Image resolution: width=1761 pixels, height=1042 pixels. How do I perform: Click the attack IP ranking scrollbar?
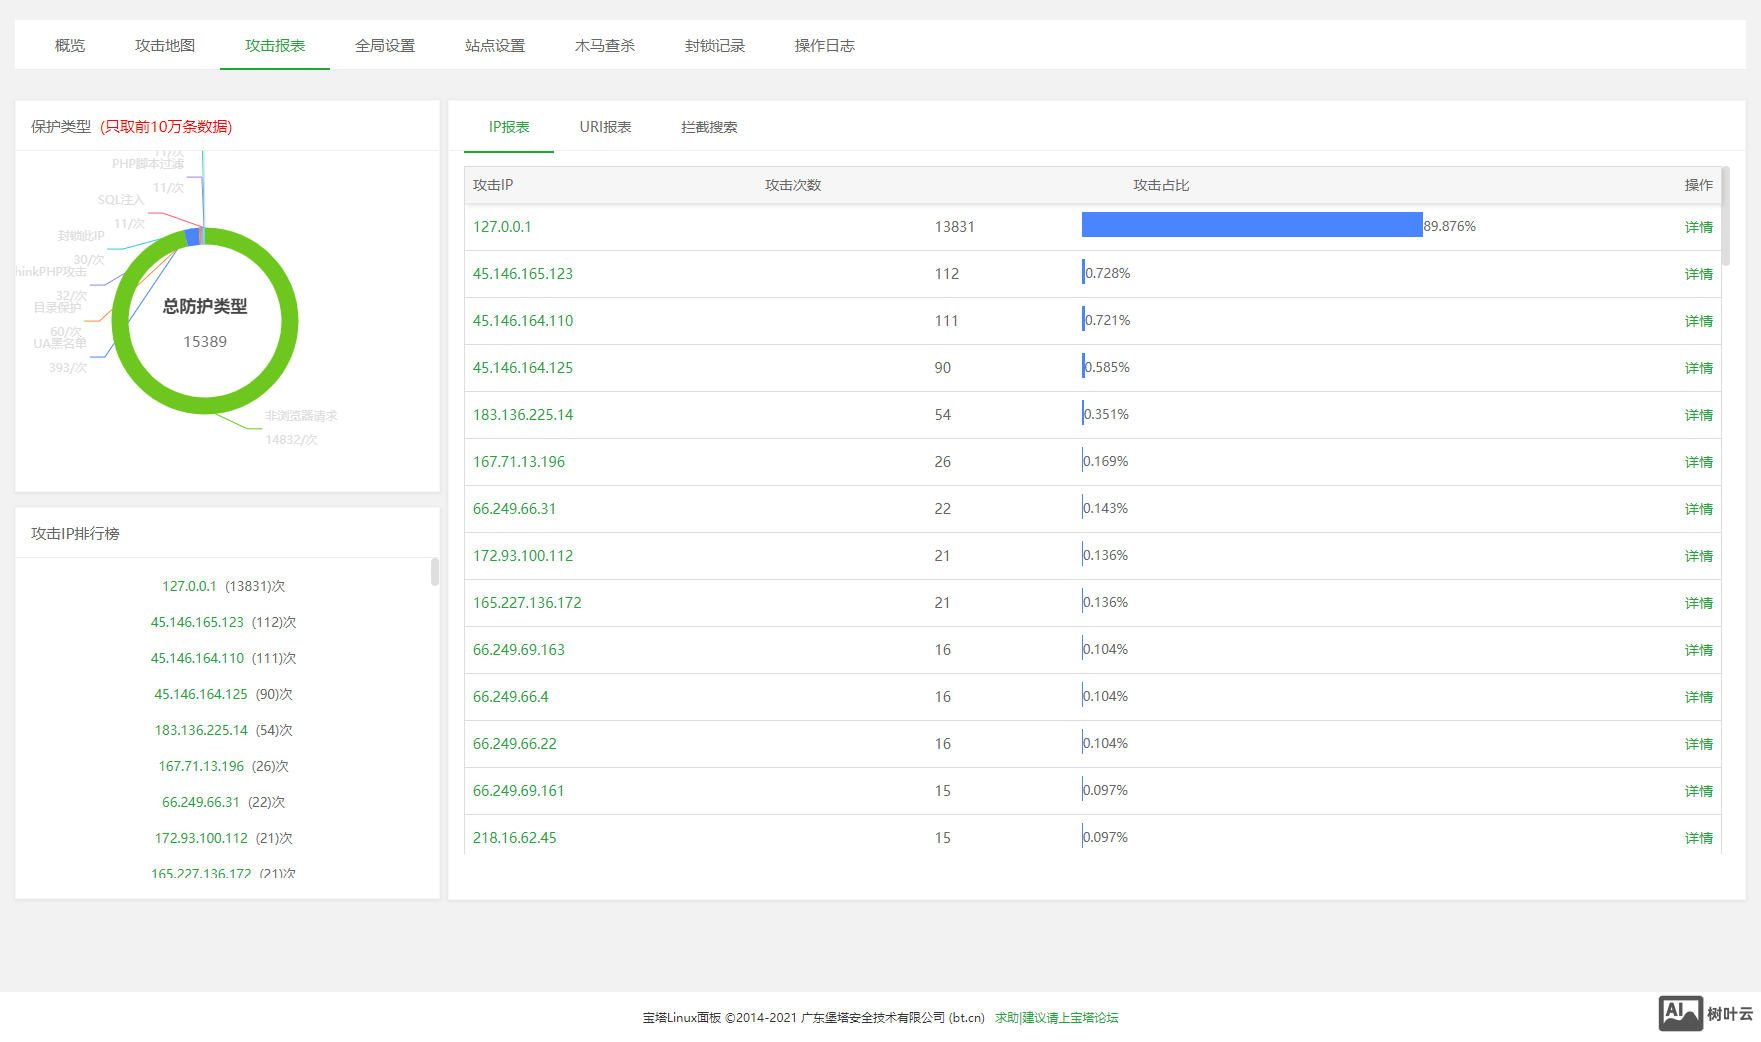435,572
